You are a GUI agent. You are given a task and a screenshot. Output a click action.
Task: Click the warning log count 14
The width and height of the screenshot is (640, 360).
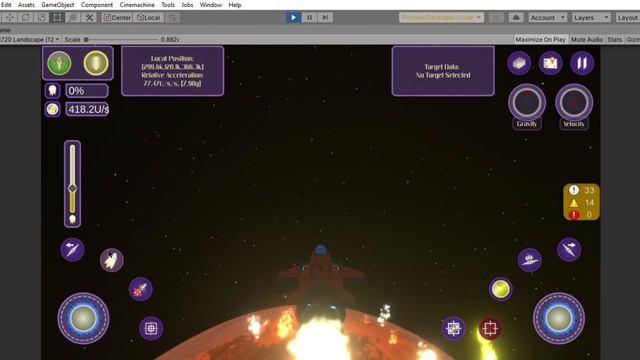point(589,202)
